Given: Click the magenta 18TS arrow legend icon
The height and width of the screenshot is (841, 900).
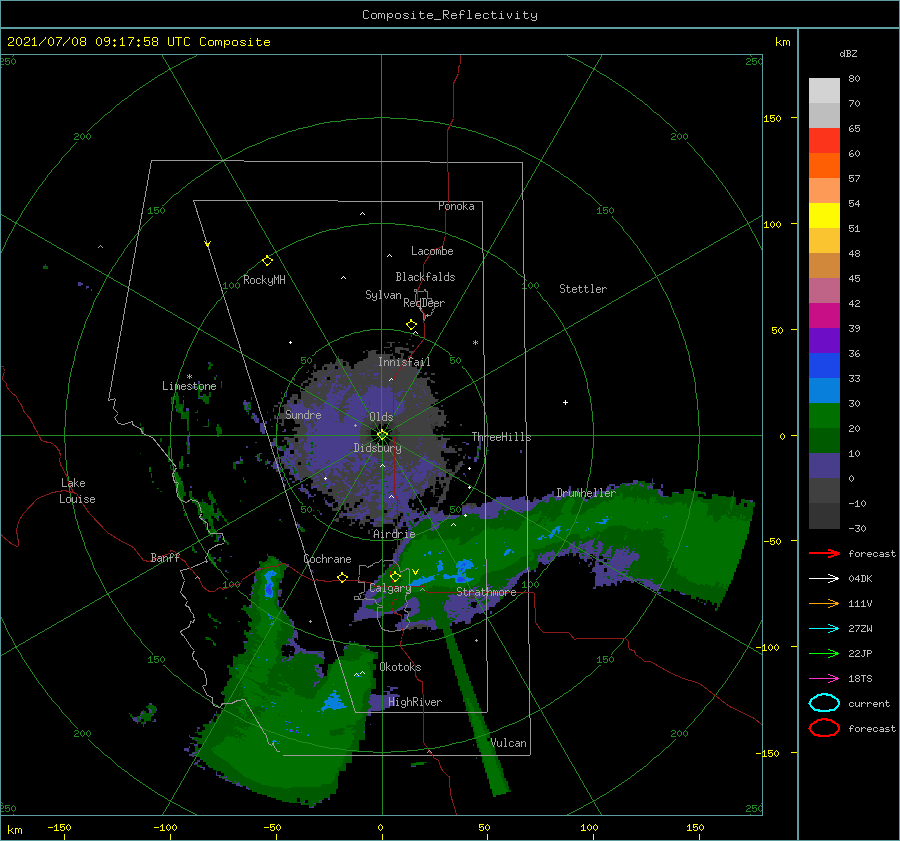Looking at the screenshot, I should [x=824, y=679].
